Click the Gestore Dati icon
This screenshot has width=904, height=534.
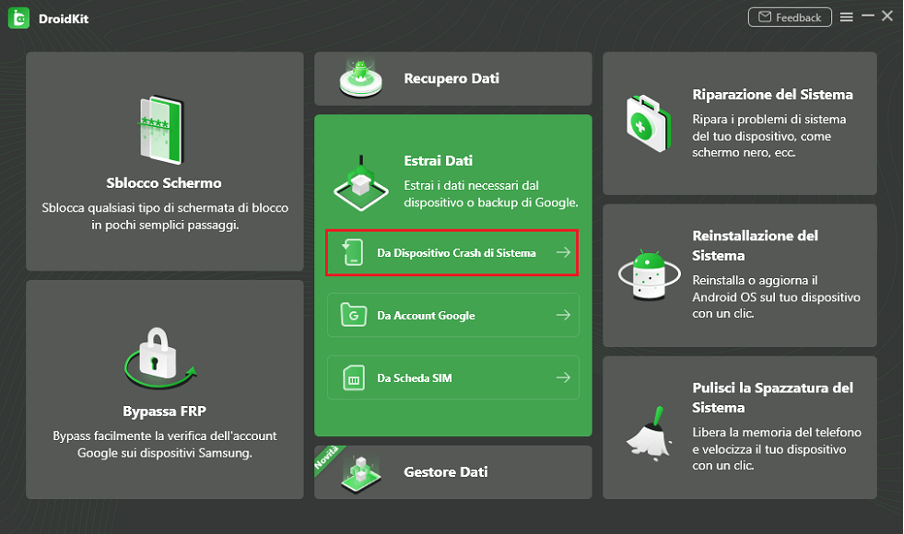(x=360, y=471)
